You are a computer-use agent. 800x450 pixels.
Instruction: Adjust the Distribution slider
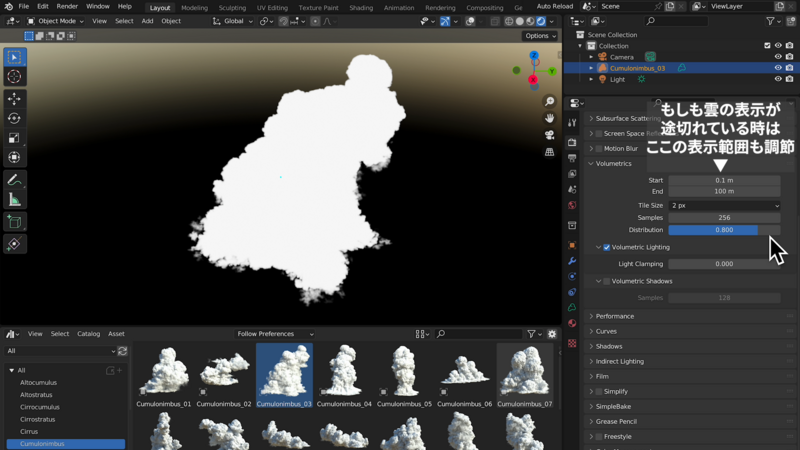pos(724,230)
